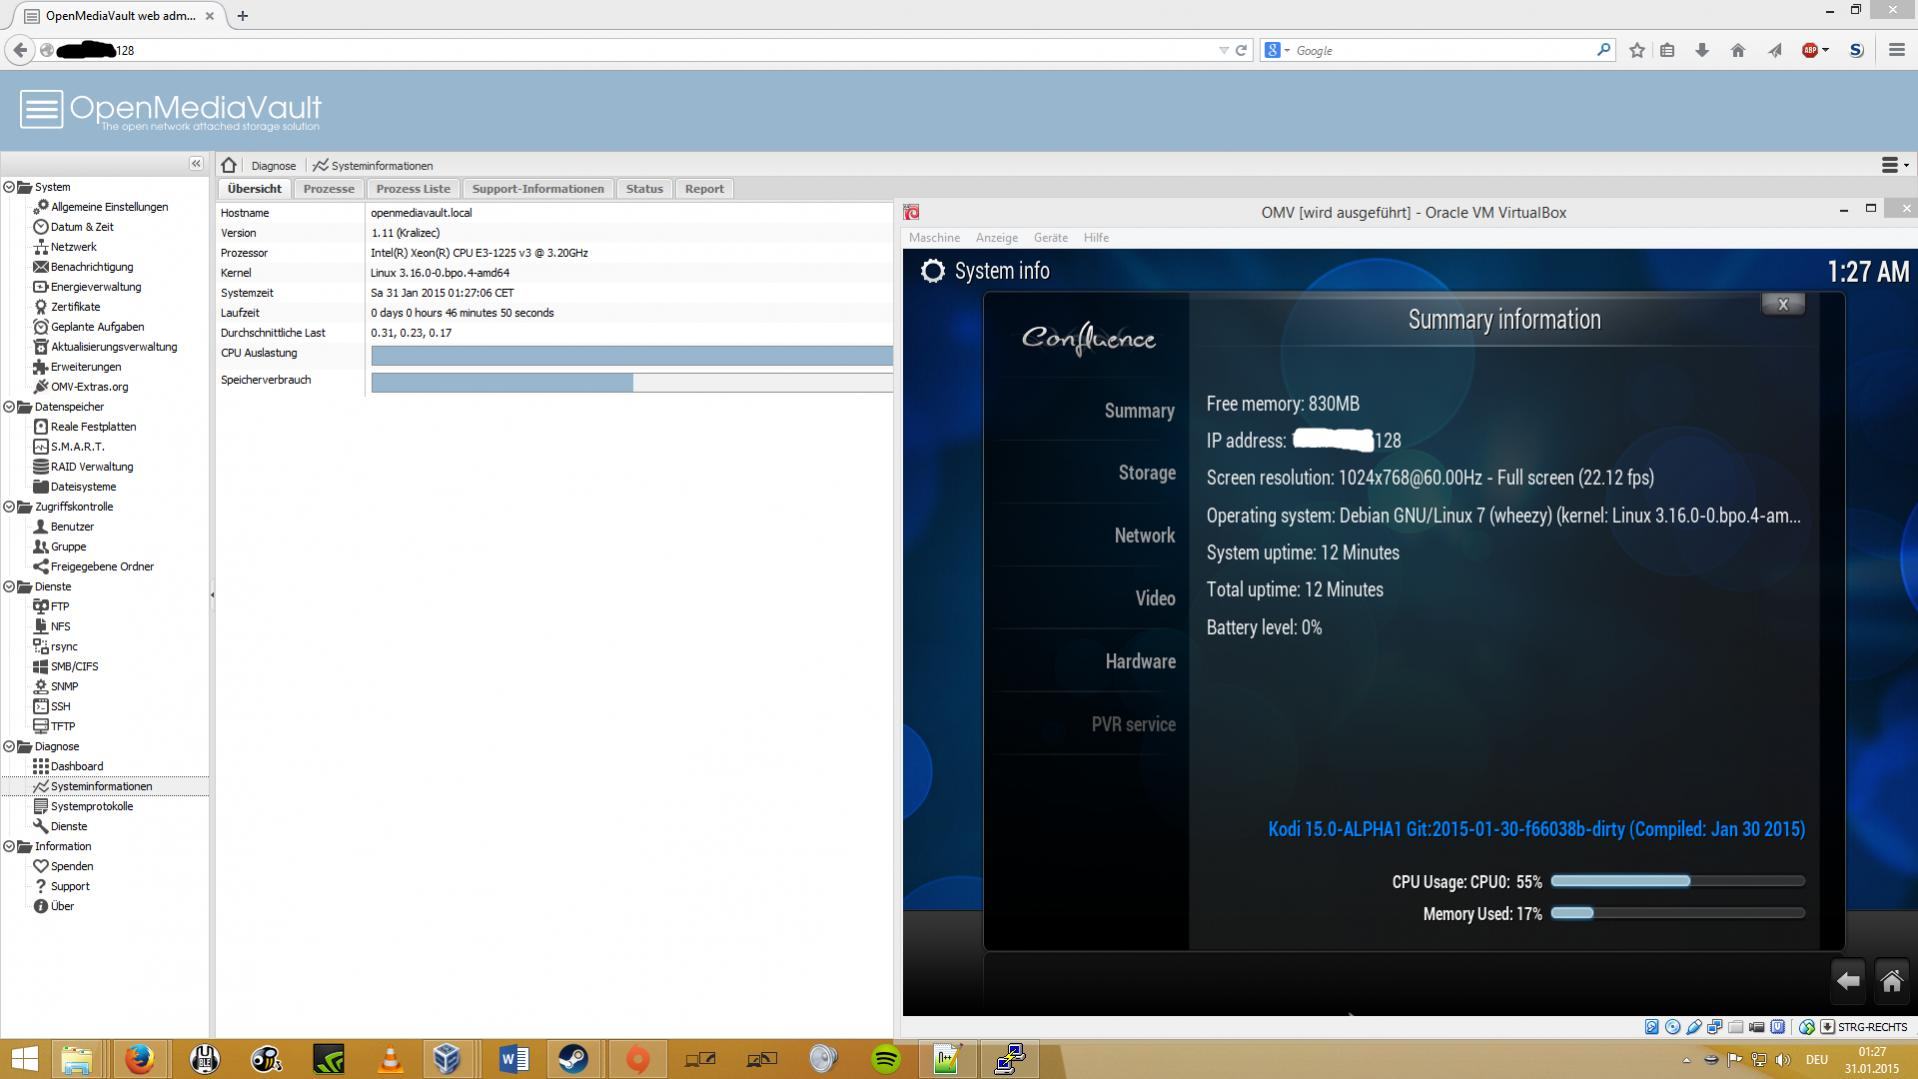1918x1079 pixels.
Task: Open the URL bar history dropdown
Action: 1223,50
